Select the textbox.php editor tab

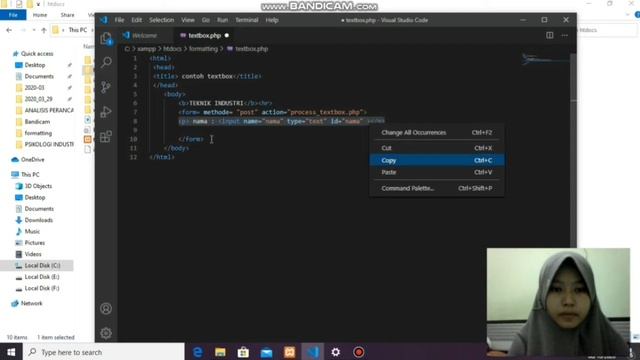coord(204,36)
